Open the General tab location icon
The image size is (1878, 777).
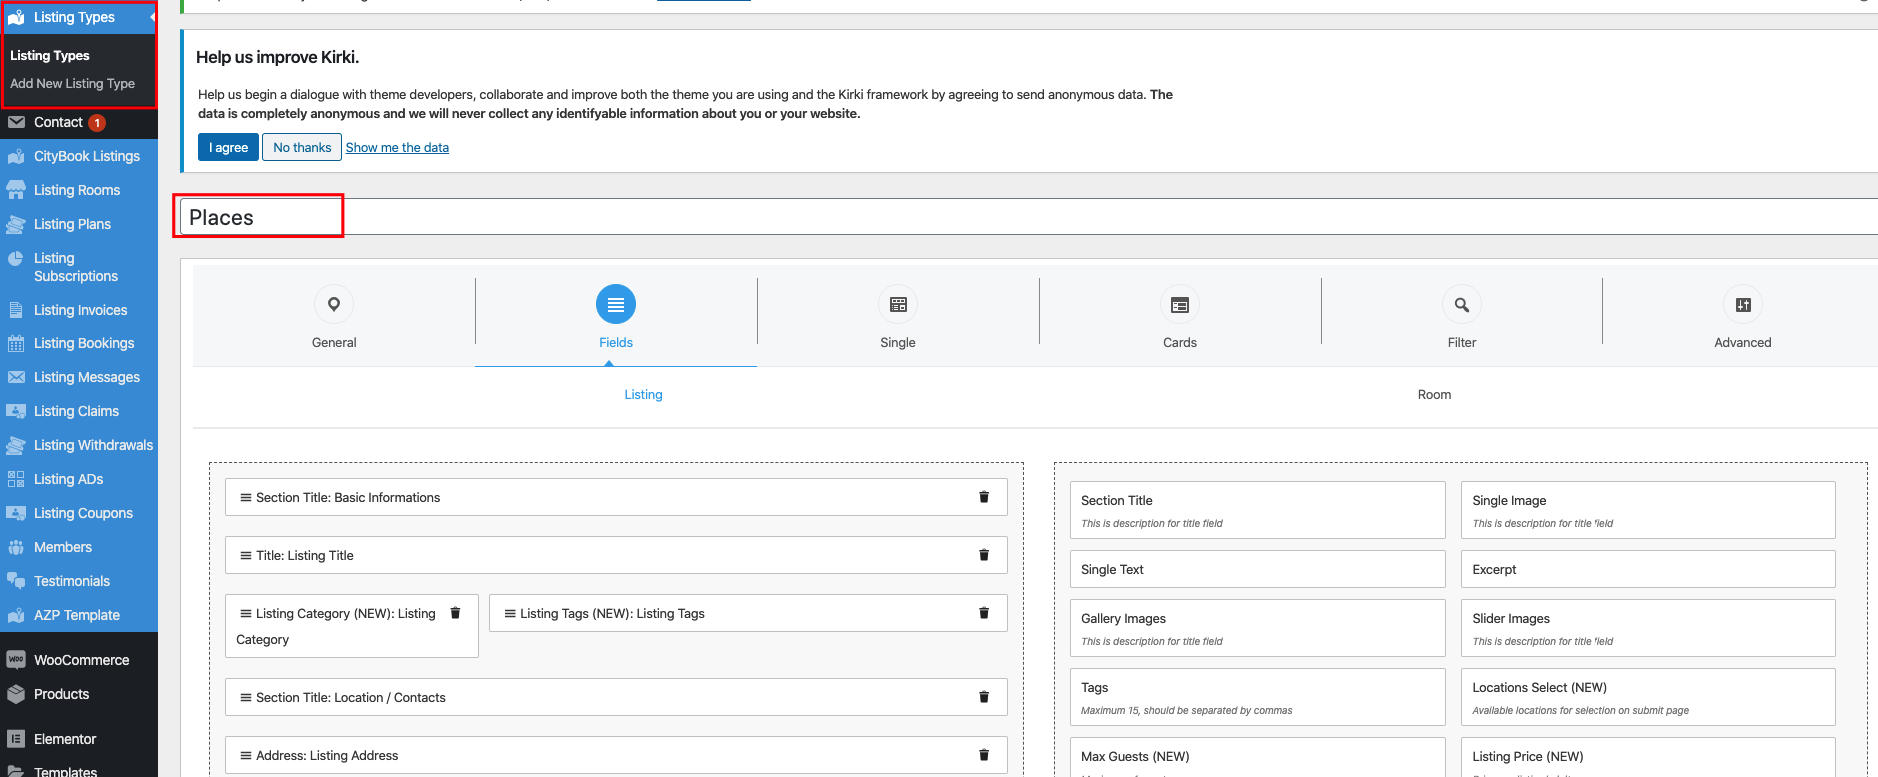click(x=334, y=304)
